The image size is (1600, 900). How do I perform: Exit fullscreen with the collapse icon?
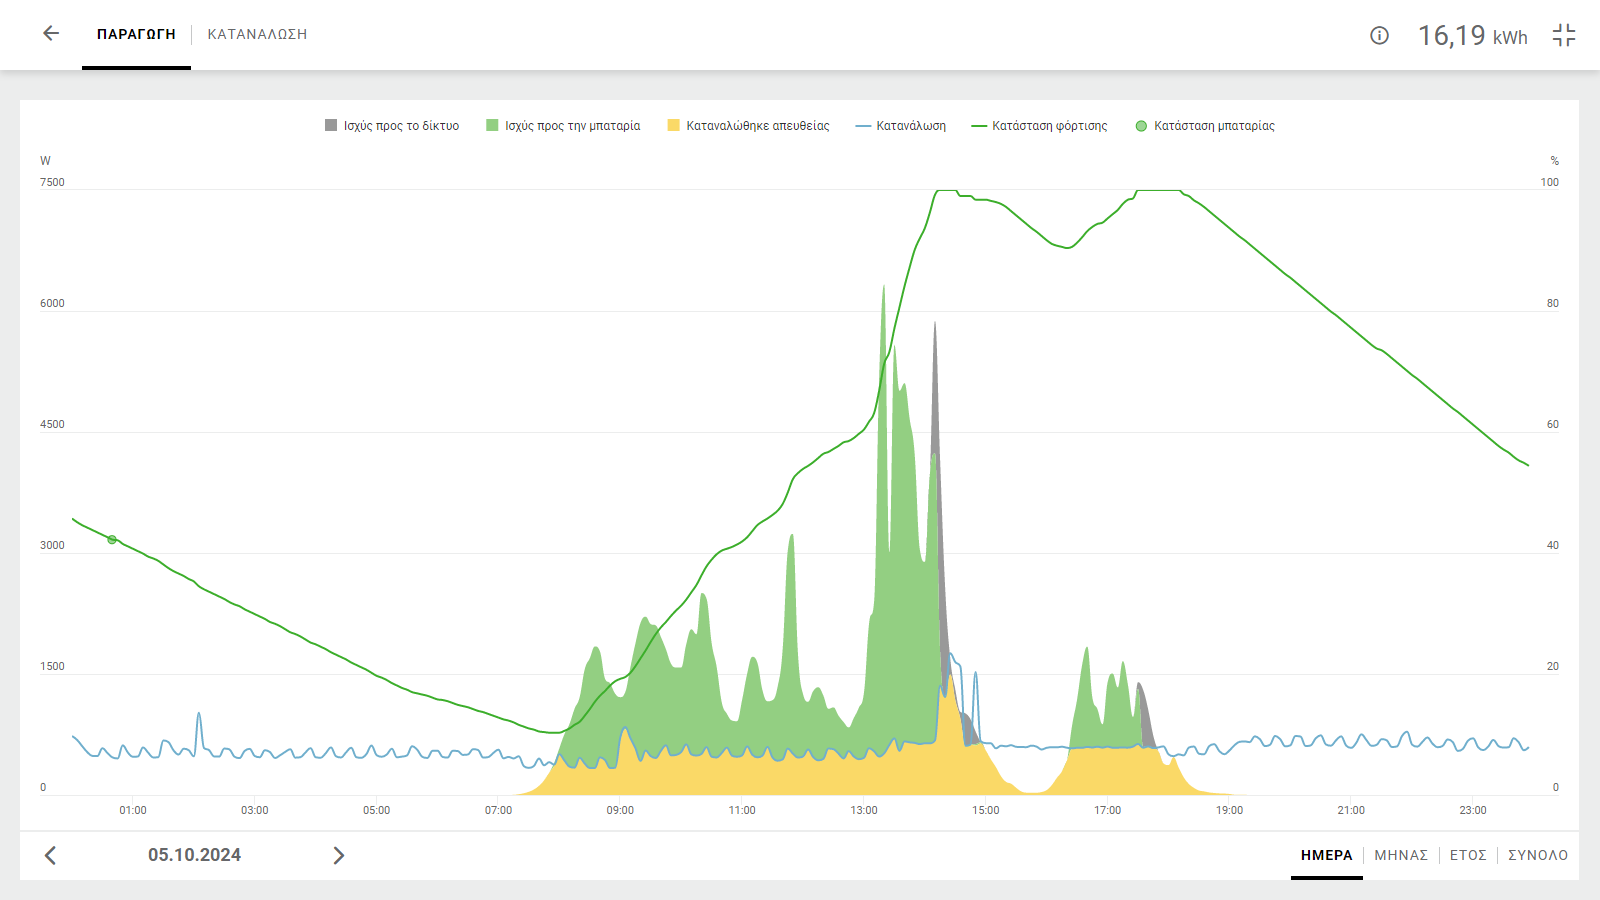pyautogui.click(x=1564, y=36)
